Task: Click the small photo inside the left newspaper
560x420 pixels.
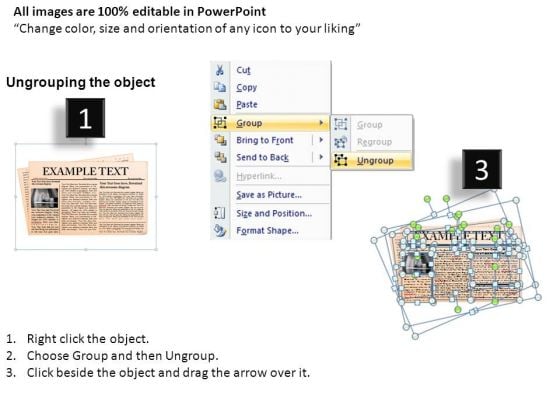Action: pyautogui.click(x=45, y=198)
